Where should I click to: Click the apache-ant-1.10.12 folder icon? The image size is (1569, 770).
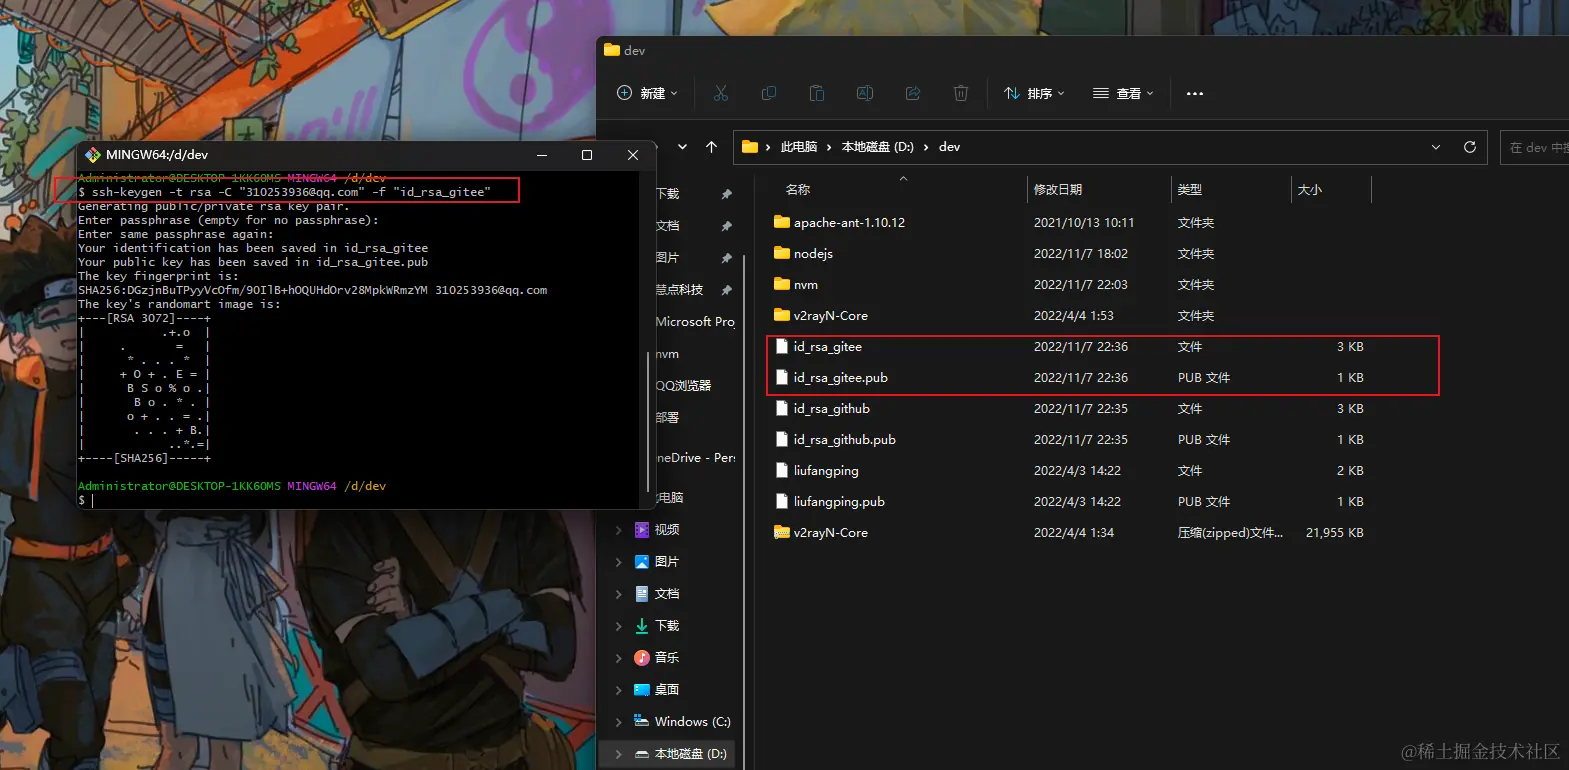[782, 222]
